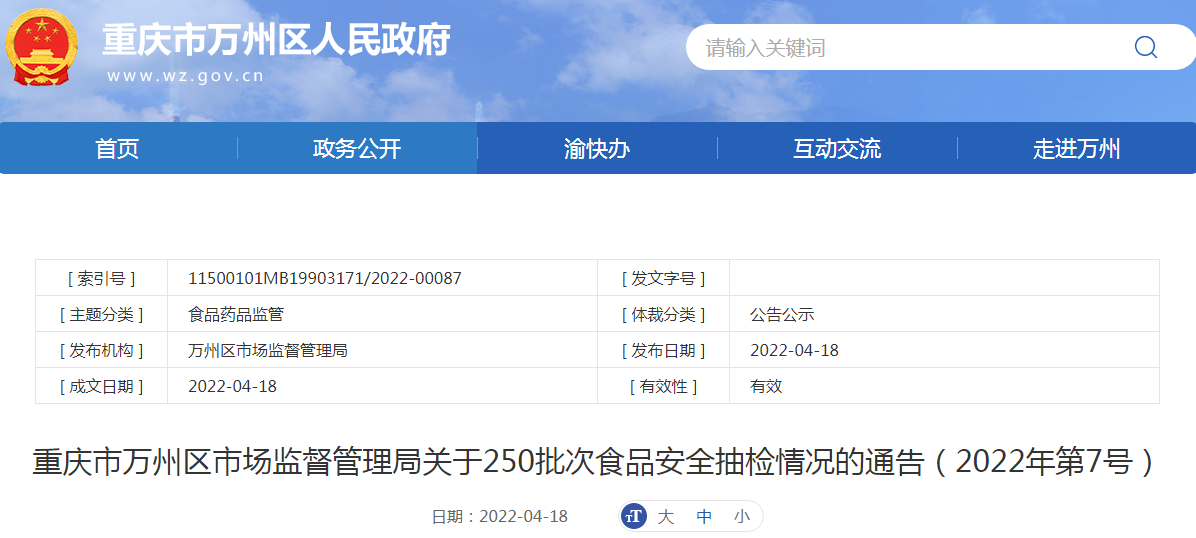This screenshot has width=1196, height=538.
Task: Go to 首页 in the navigation bar
Action: (117, 149)
